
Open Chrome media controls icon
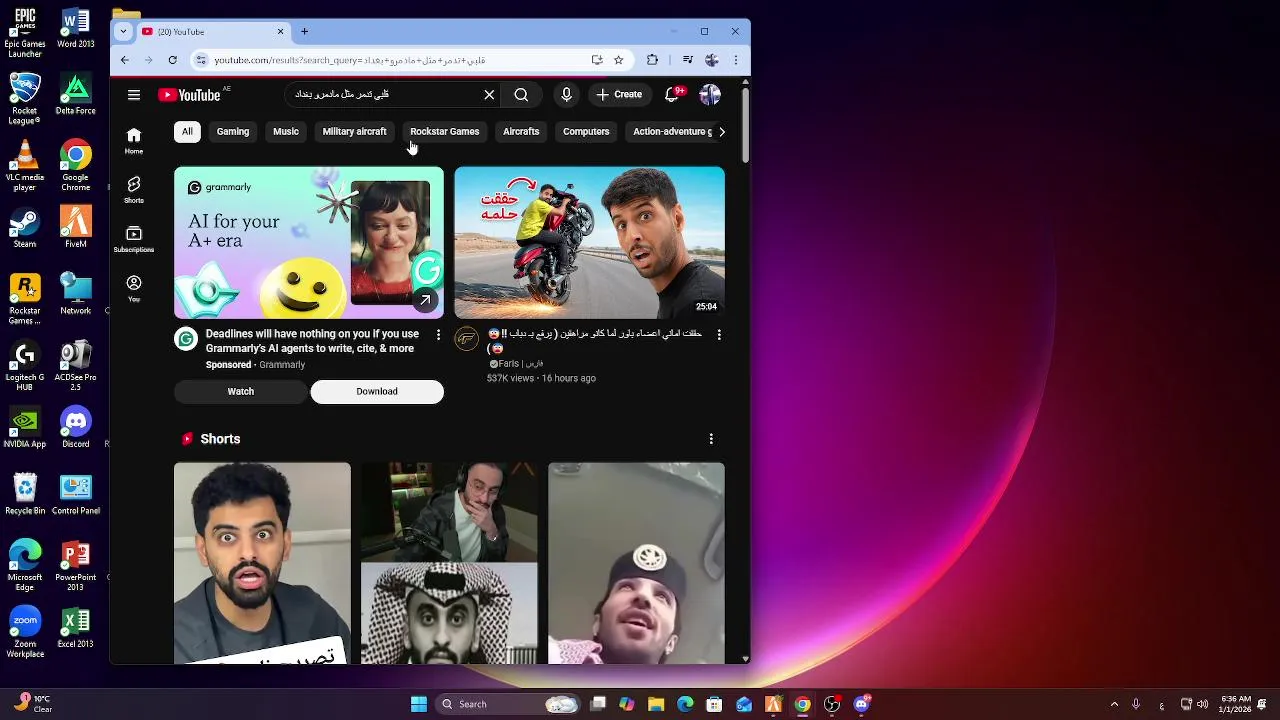687,60
